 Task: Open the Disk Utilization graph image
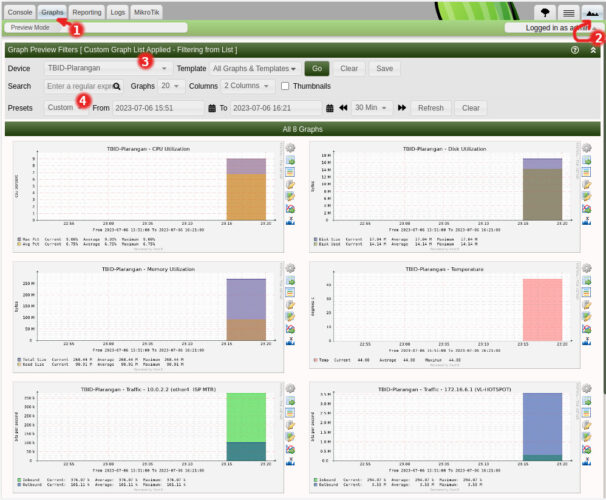[x=444, y=197]
